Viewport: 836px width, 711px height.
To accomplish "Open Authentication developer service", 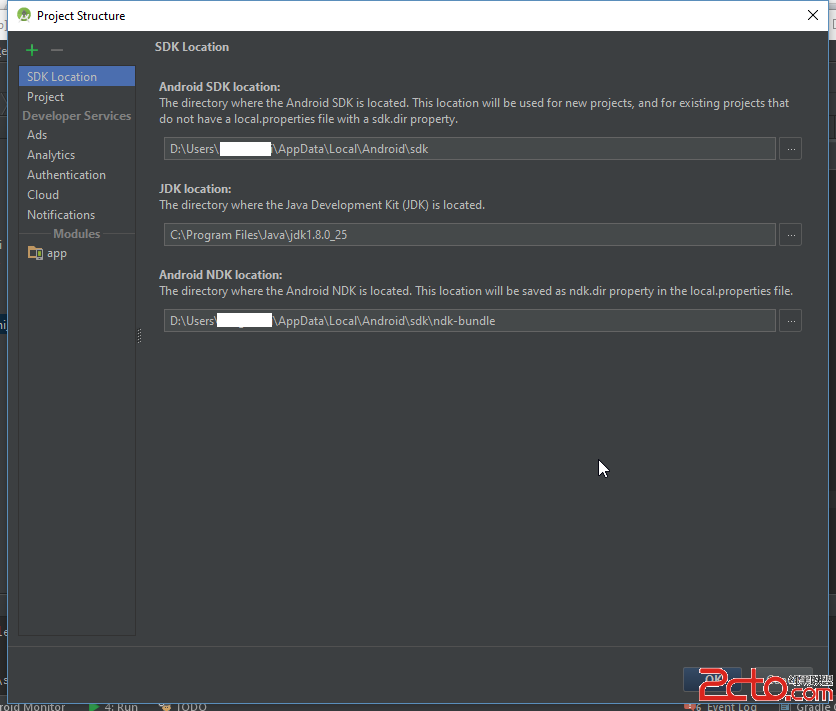I will (77, 175).
